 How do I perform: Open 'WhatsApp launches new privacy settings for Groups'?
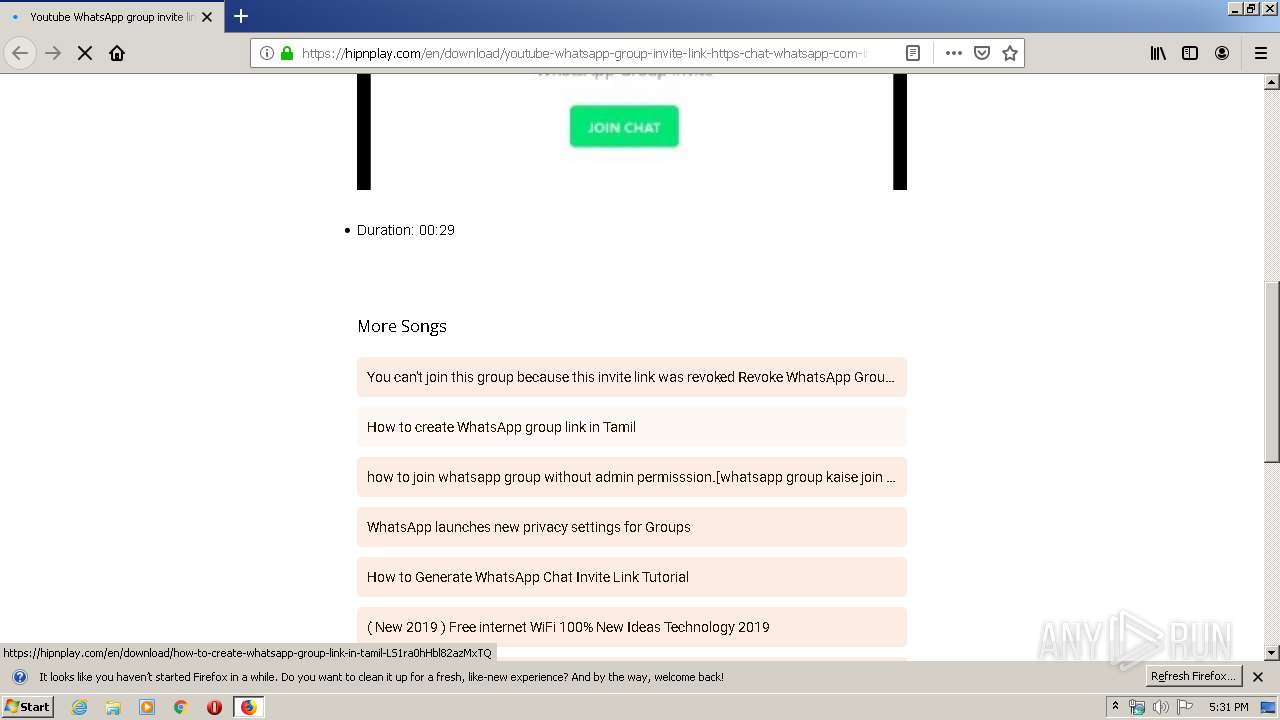632,527
